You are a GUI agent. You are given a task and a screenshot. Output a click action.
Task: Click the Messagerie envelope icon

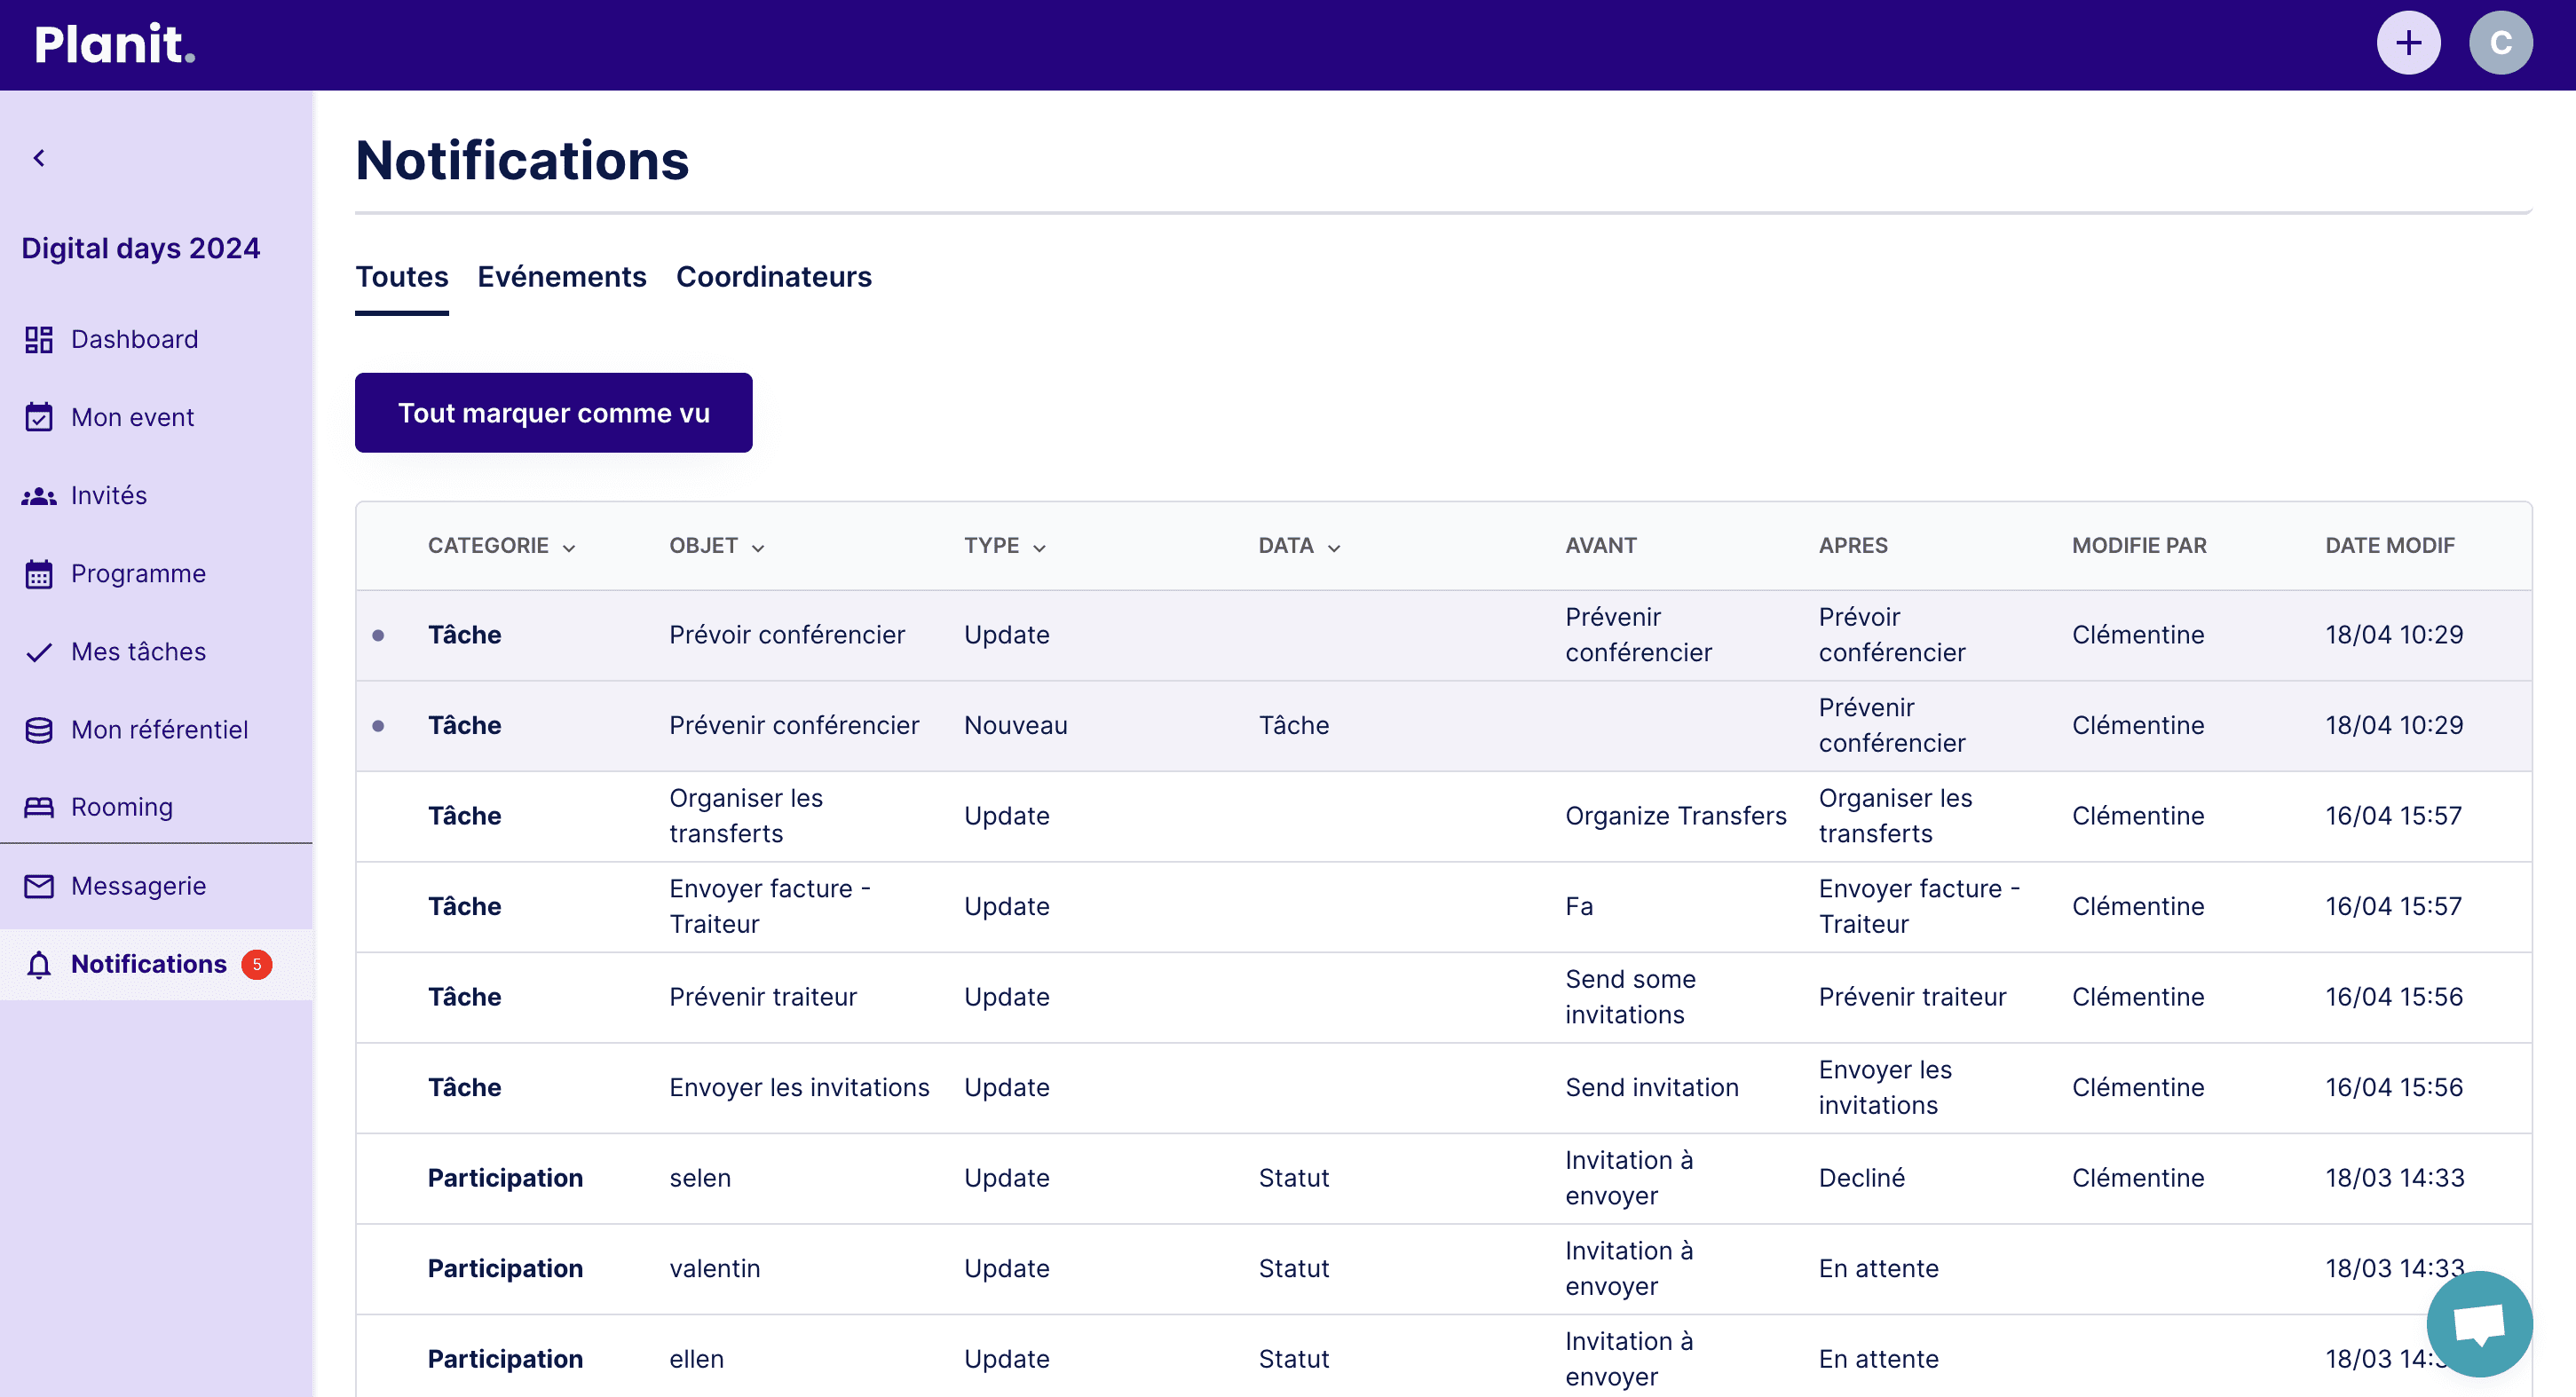pyautogui.click(x=39, y=886)
